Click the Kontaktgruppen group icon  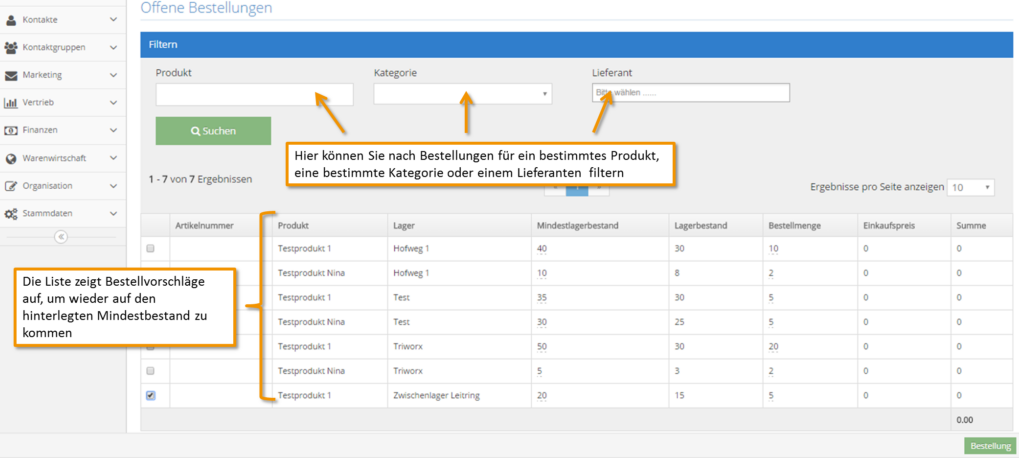[x=10, y=47]
